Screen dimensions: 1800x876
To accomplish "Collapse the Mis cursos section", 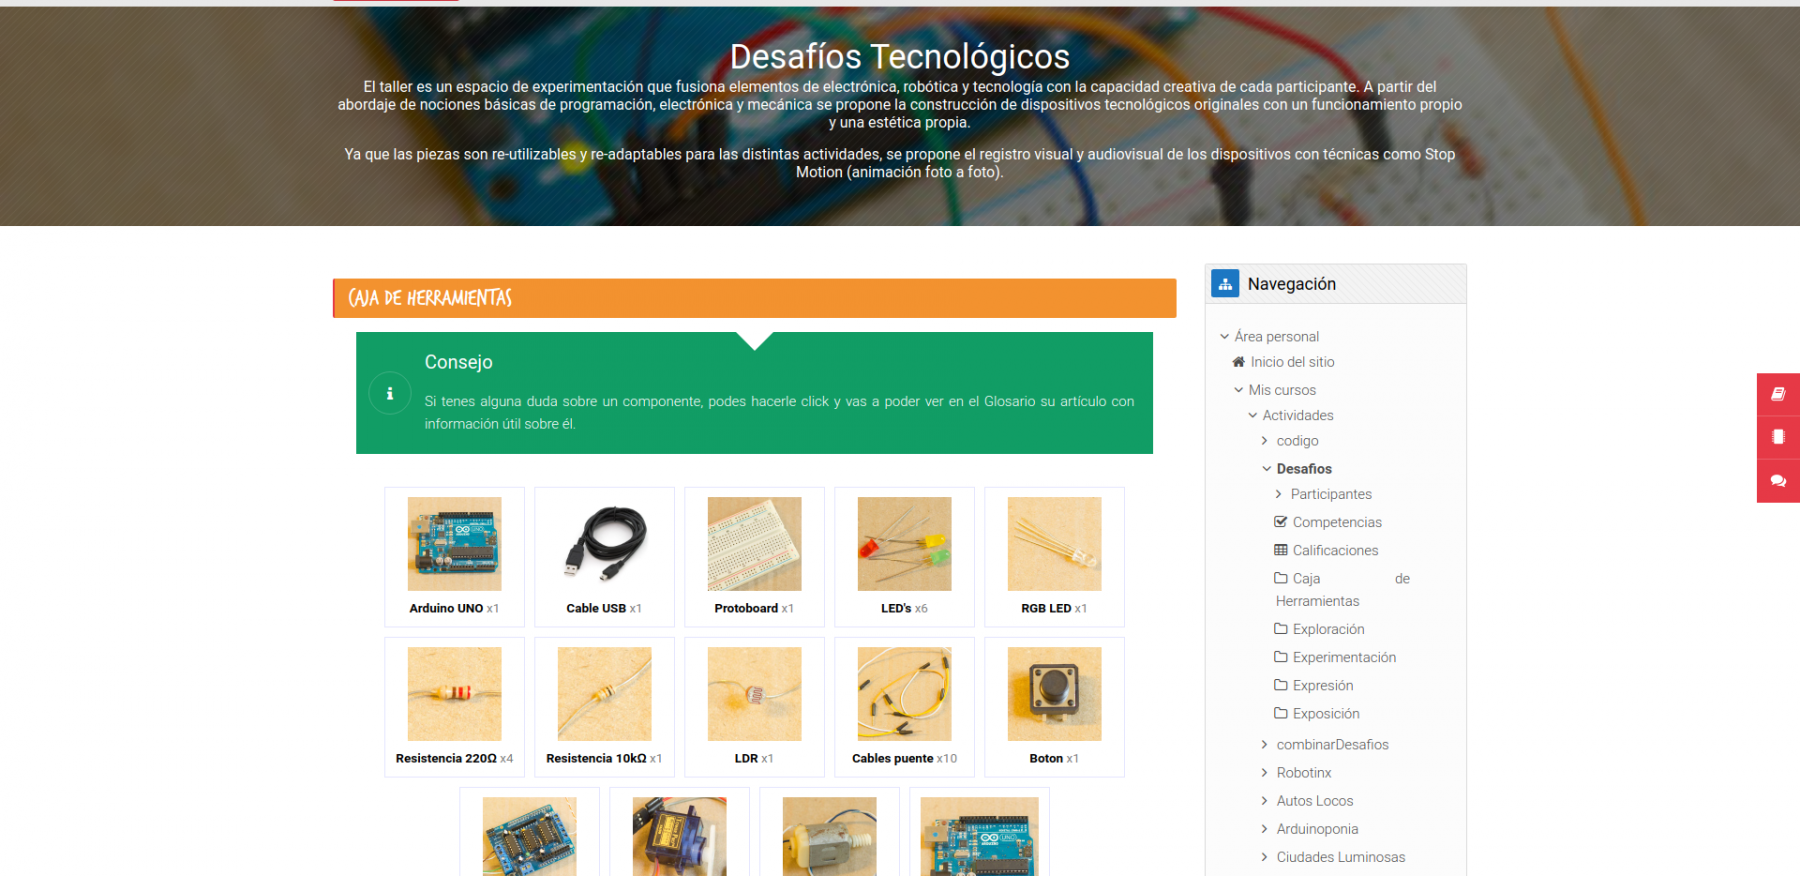I will click(1238, 390).
